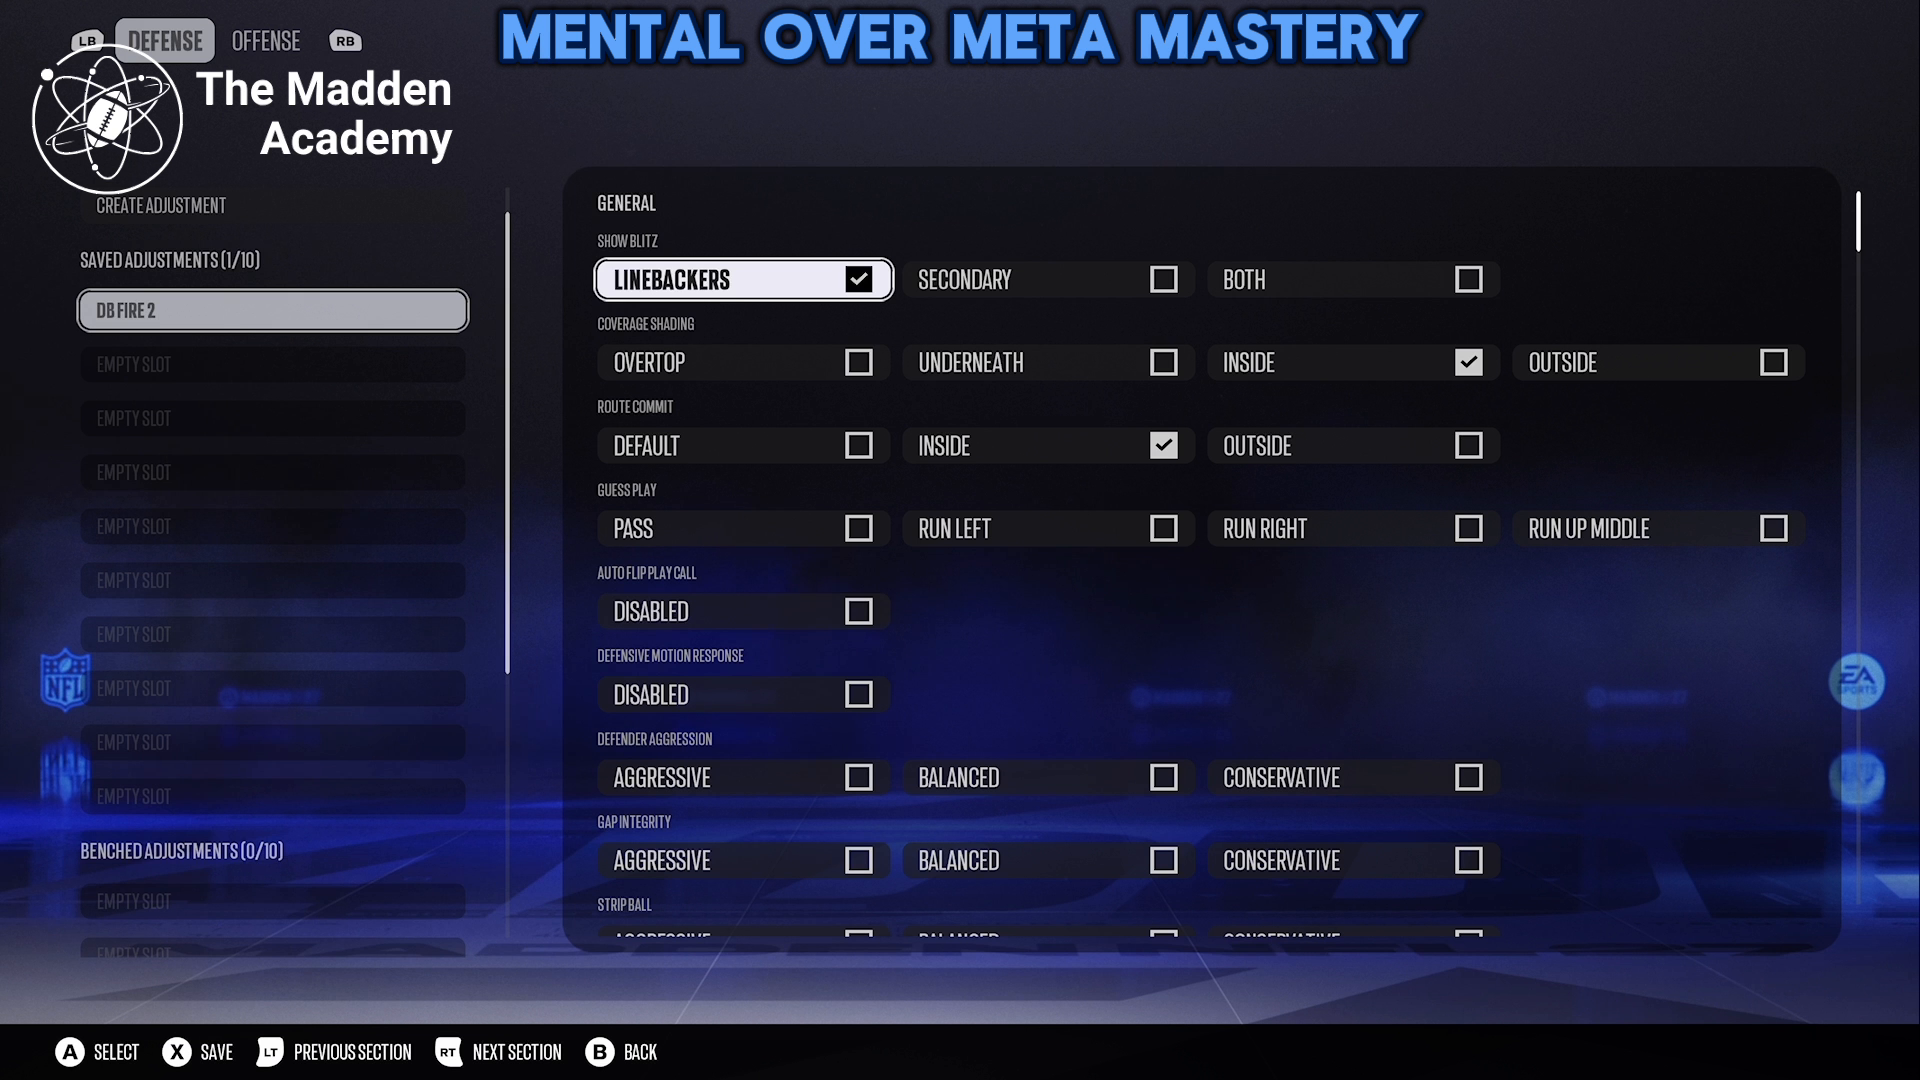This screenshot has height=1080, width=1920.
Task: Click the saved adjustments list scrollbar
Action: (508, 443)
